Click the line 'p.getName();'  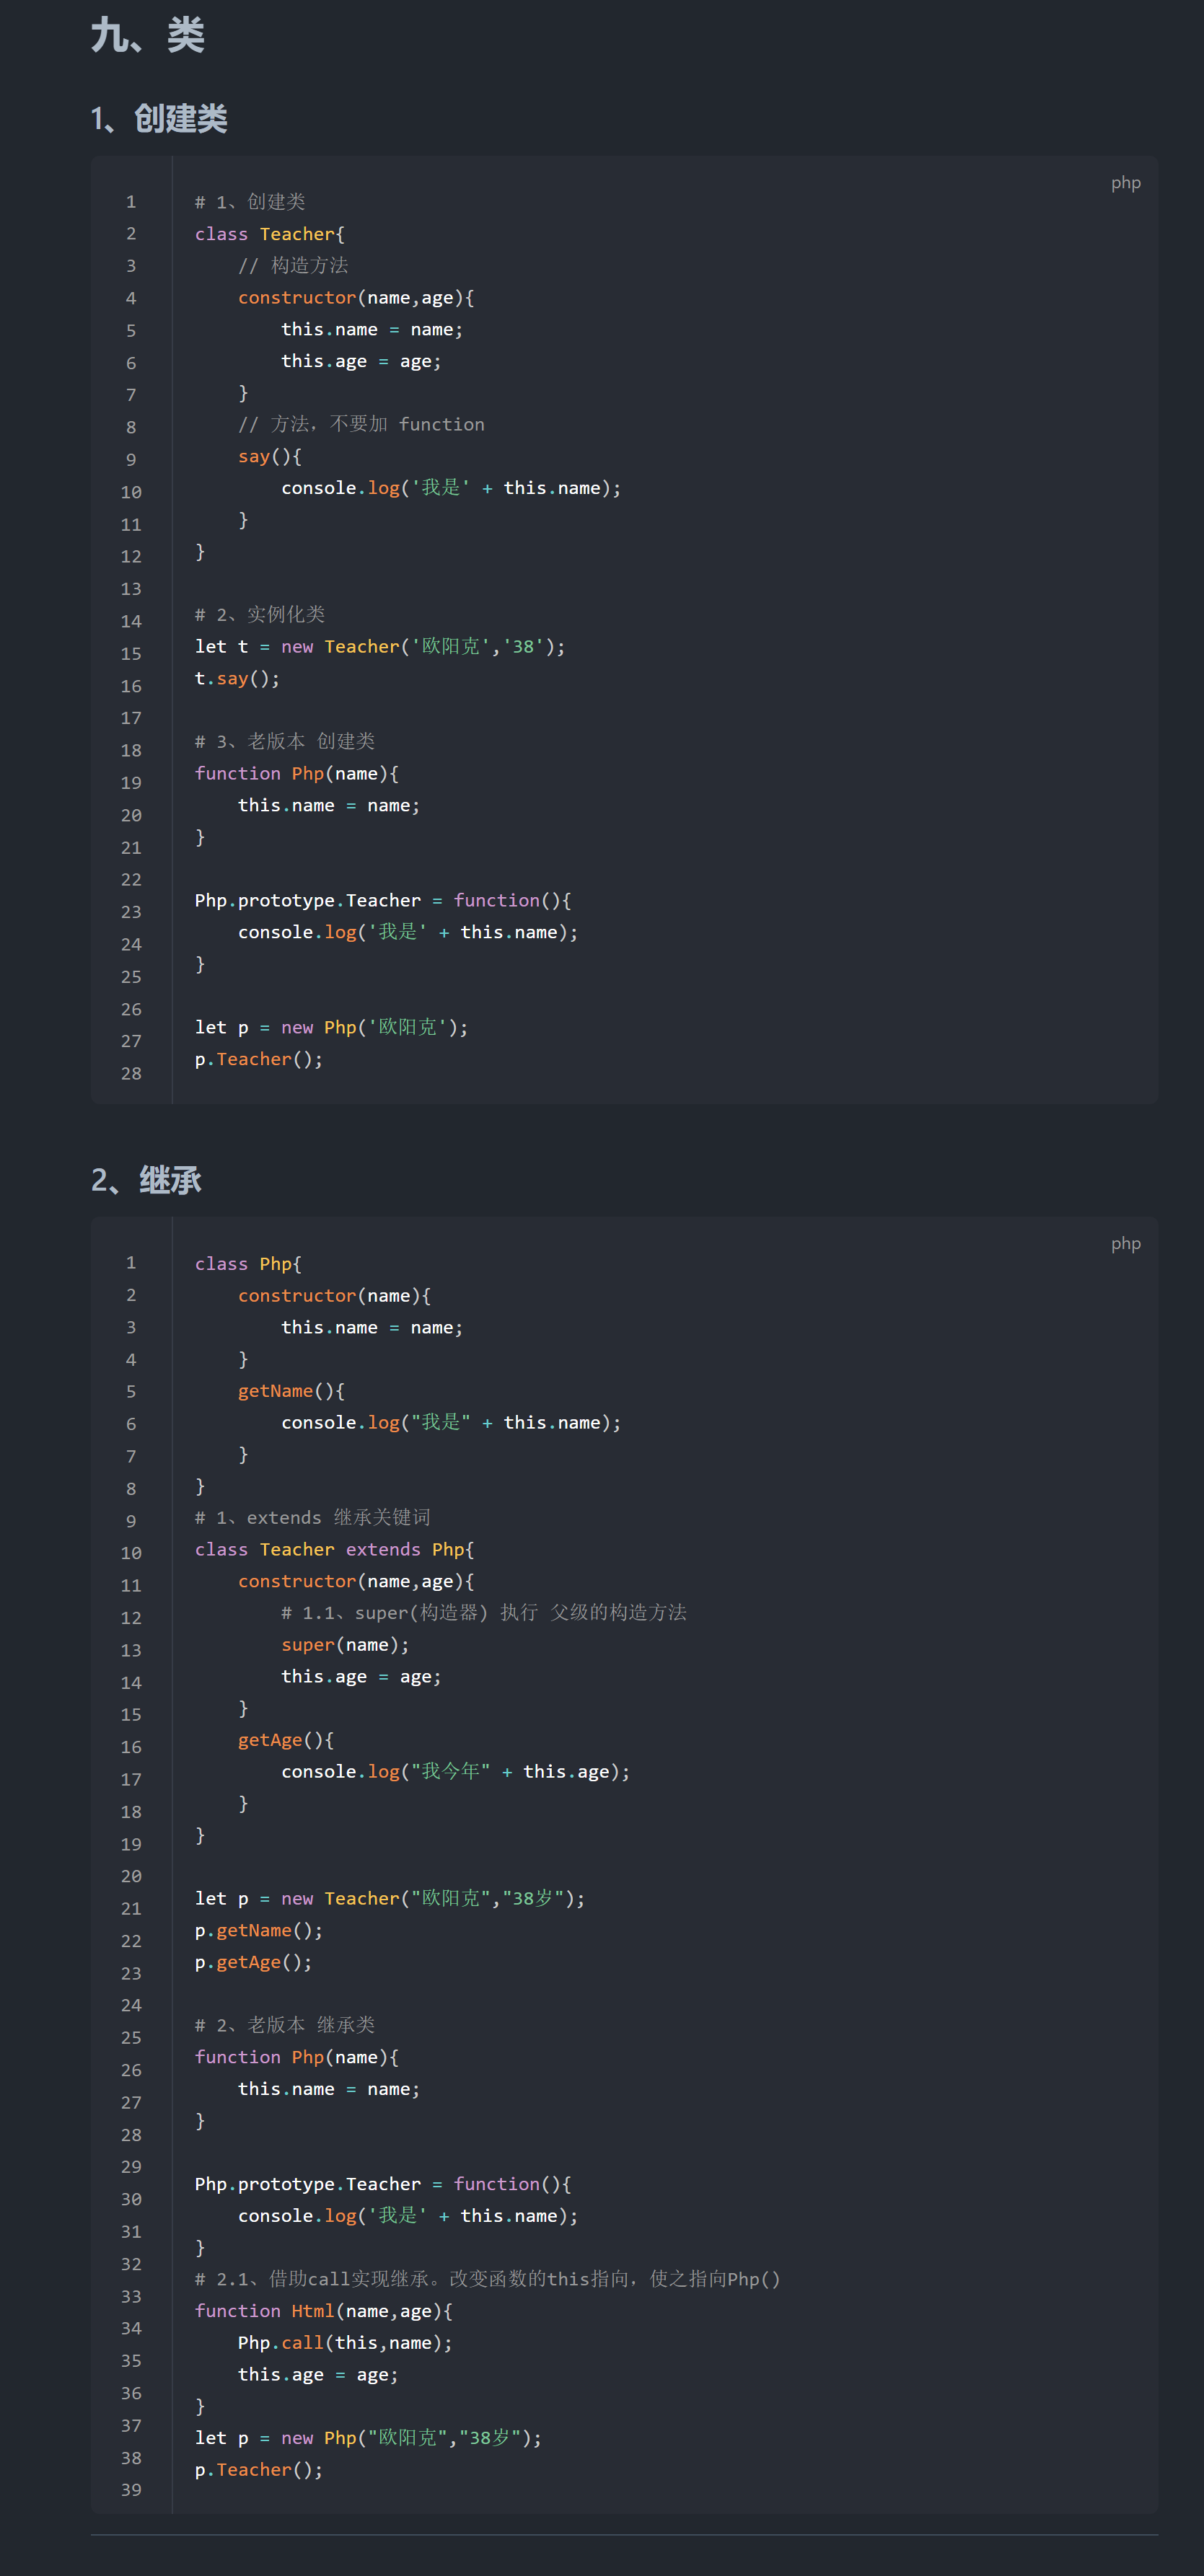click(258, 1930)
